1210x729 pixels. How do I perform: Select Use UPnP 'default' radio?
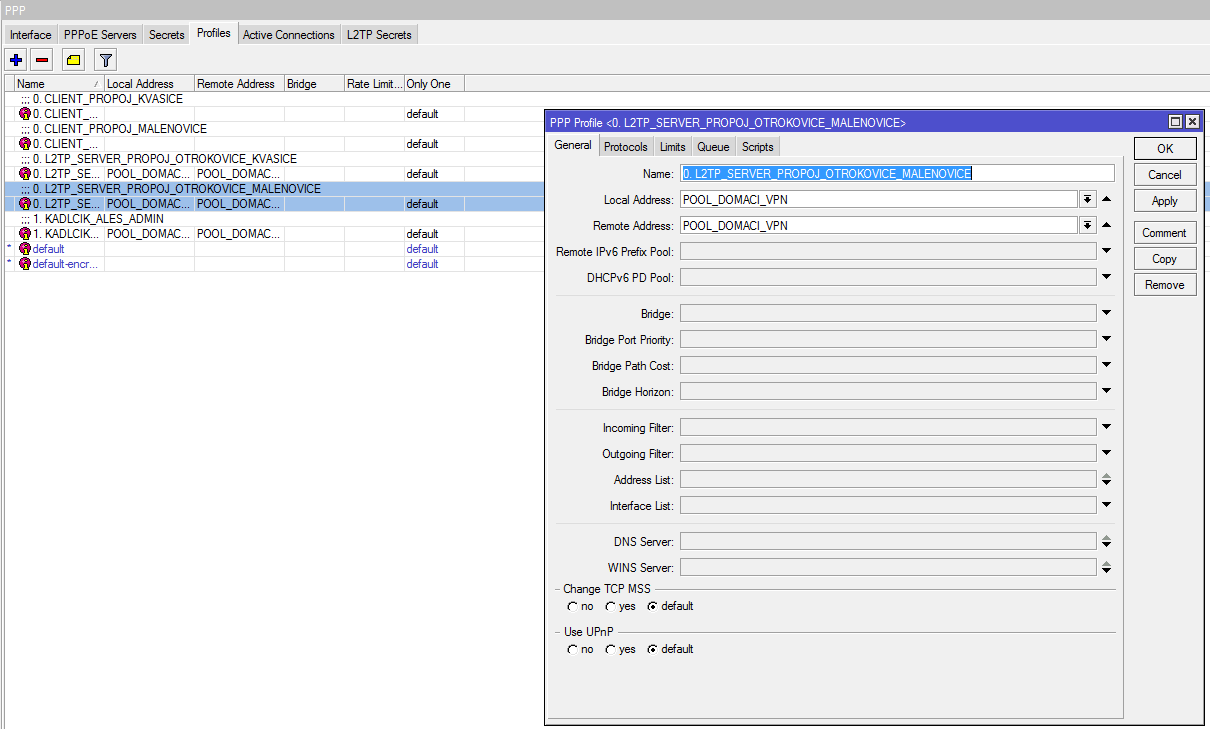652,649
